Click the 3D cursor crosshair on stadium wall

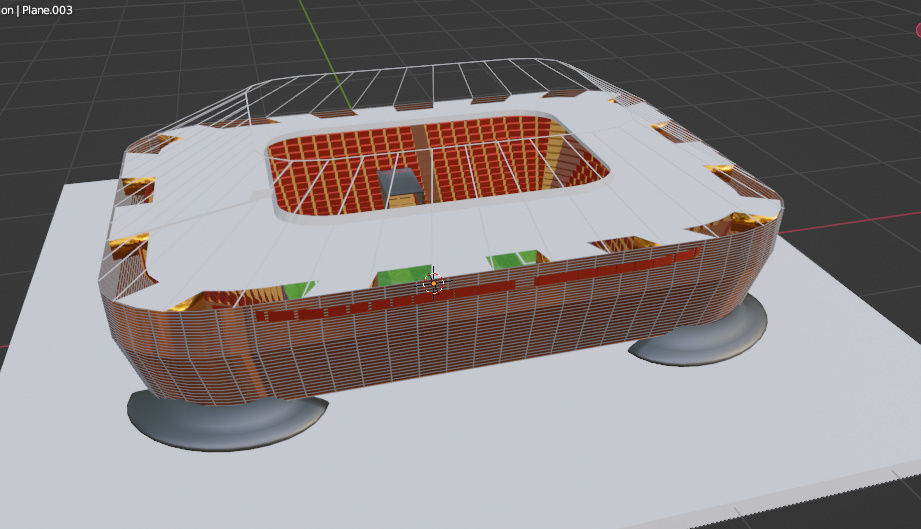coord(433,284)
